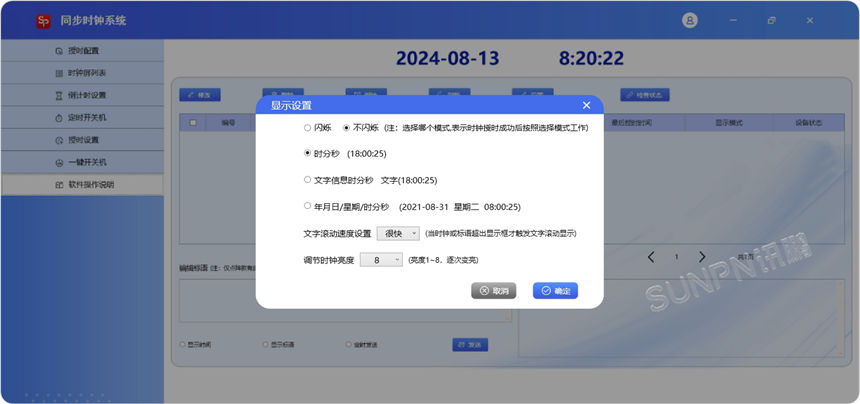Restore down the 同步时钟系统 window
Image resolution: width=860 pixels, height=404 pixels.
pos(772,20)
